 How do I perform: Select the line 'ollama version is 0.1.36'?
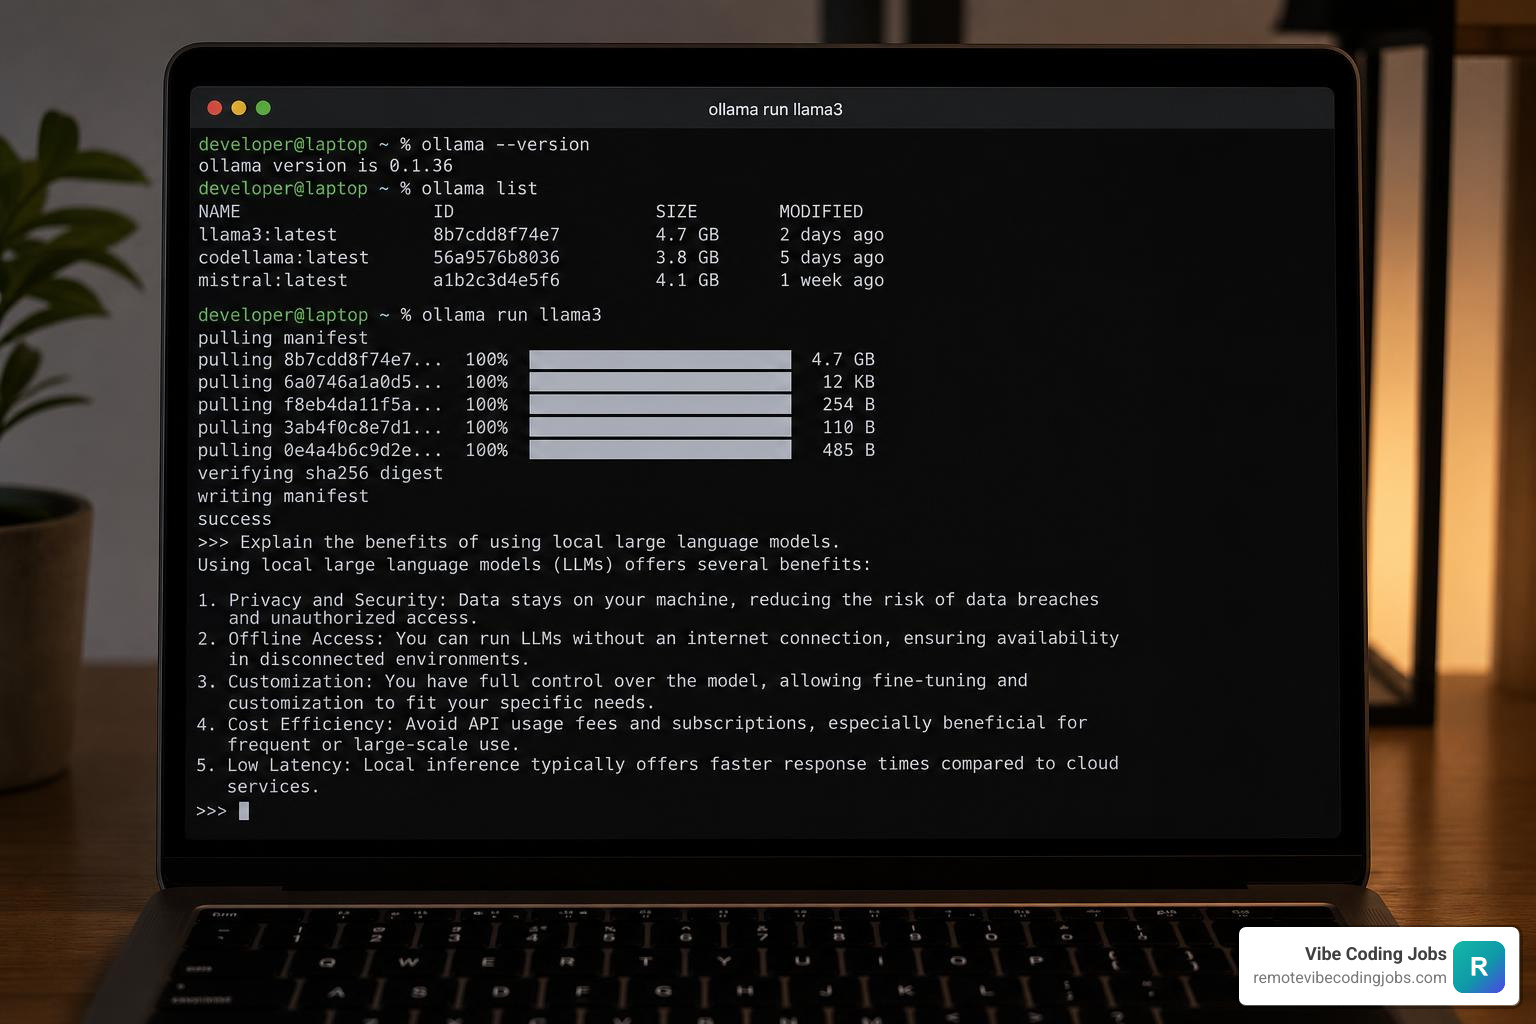pyautogui.click(x=325, y=166)
